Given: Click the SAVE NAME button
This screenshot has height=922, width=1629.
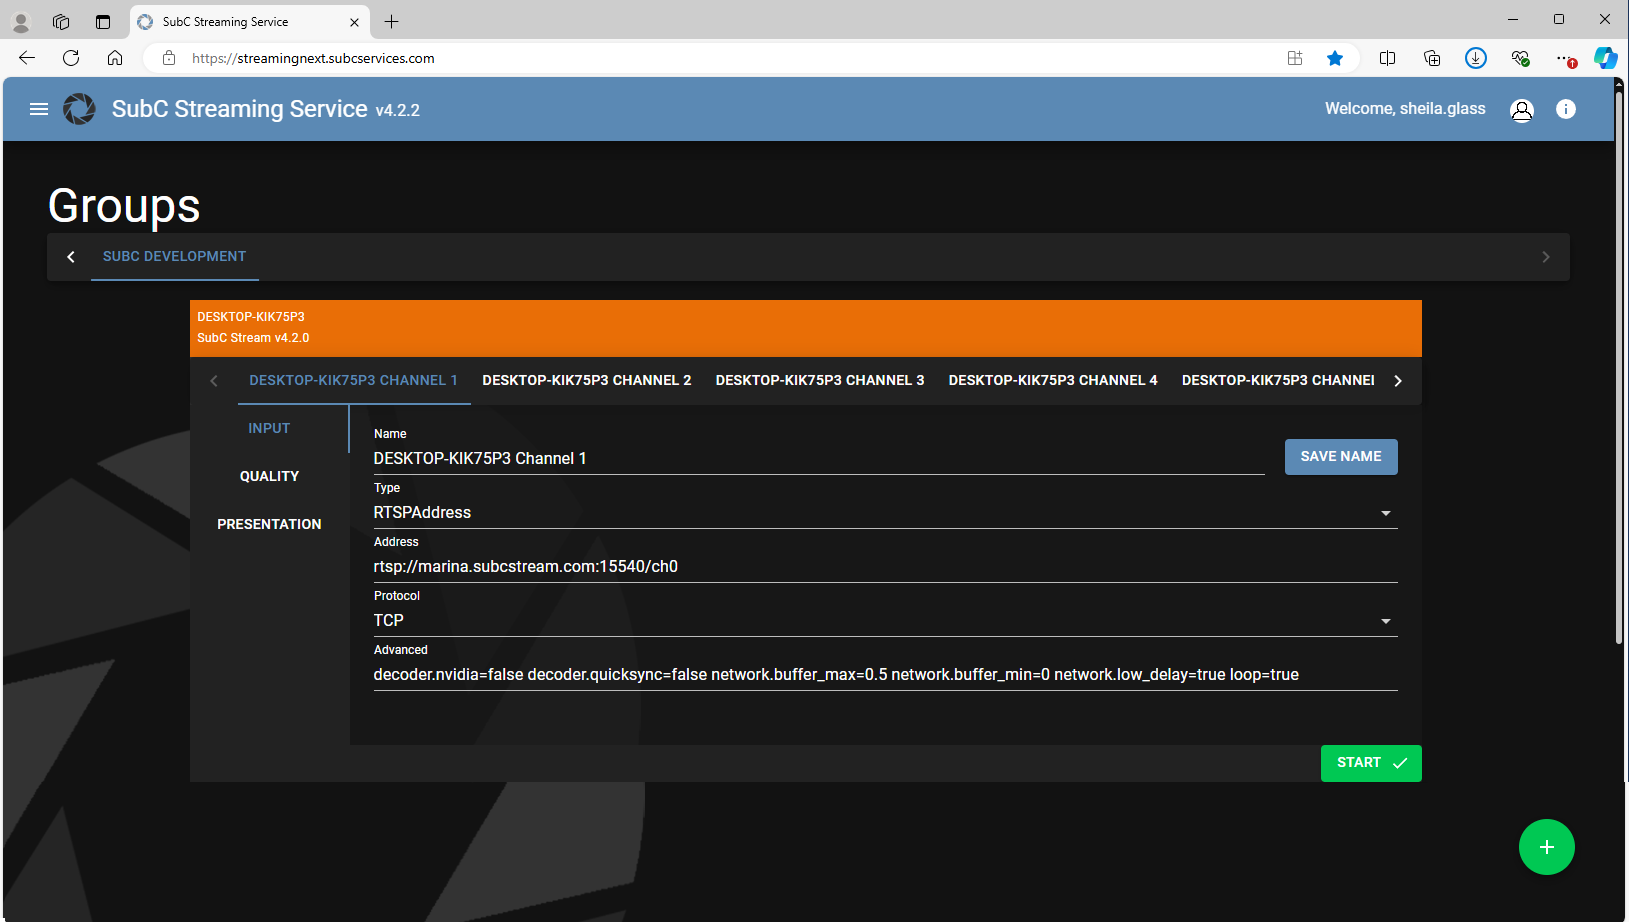Looking at the screenshot, I should pyautogui.click(x=1341, y=457).
